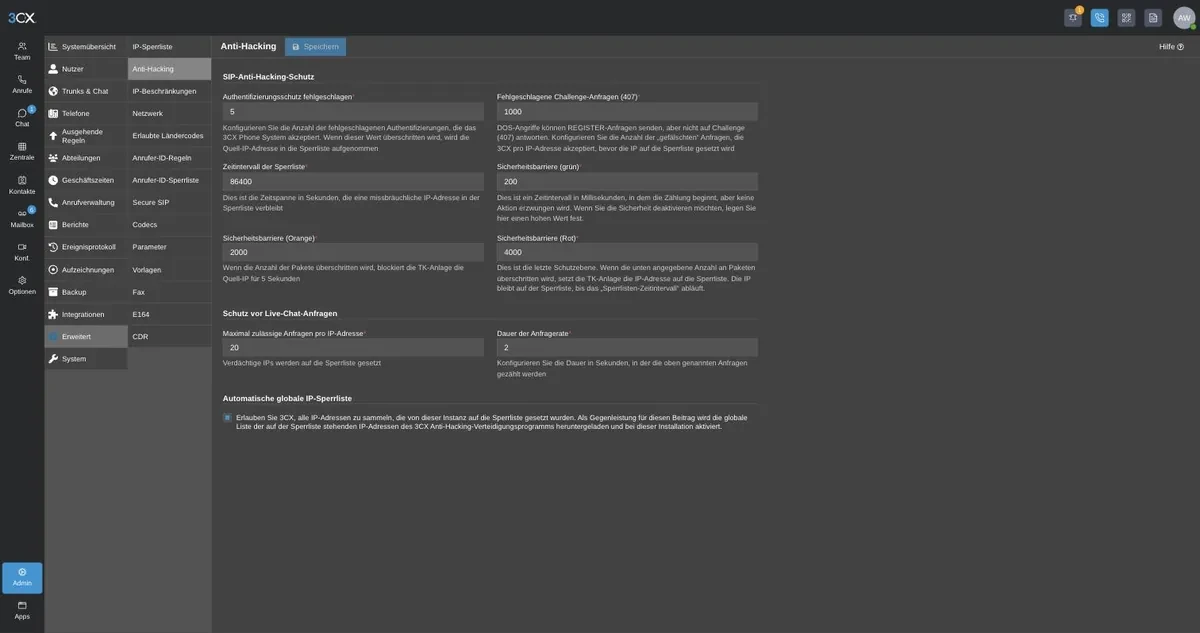Click the QR code icon in the header

1126,17
